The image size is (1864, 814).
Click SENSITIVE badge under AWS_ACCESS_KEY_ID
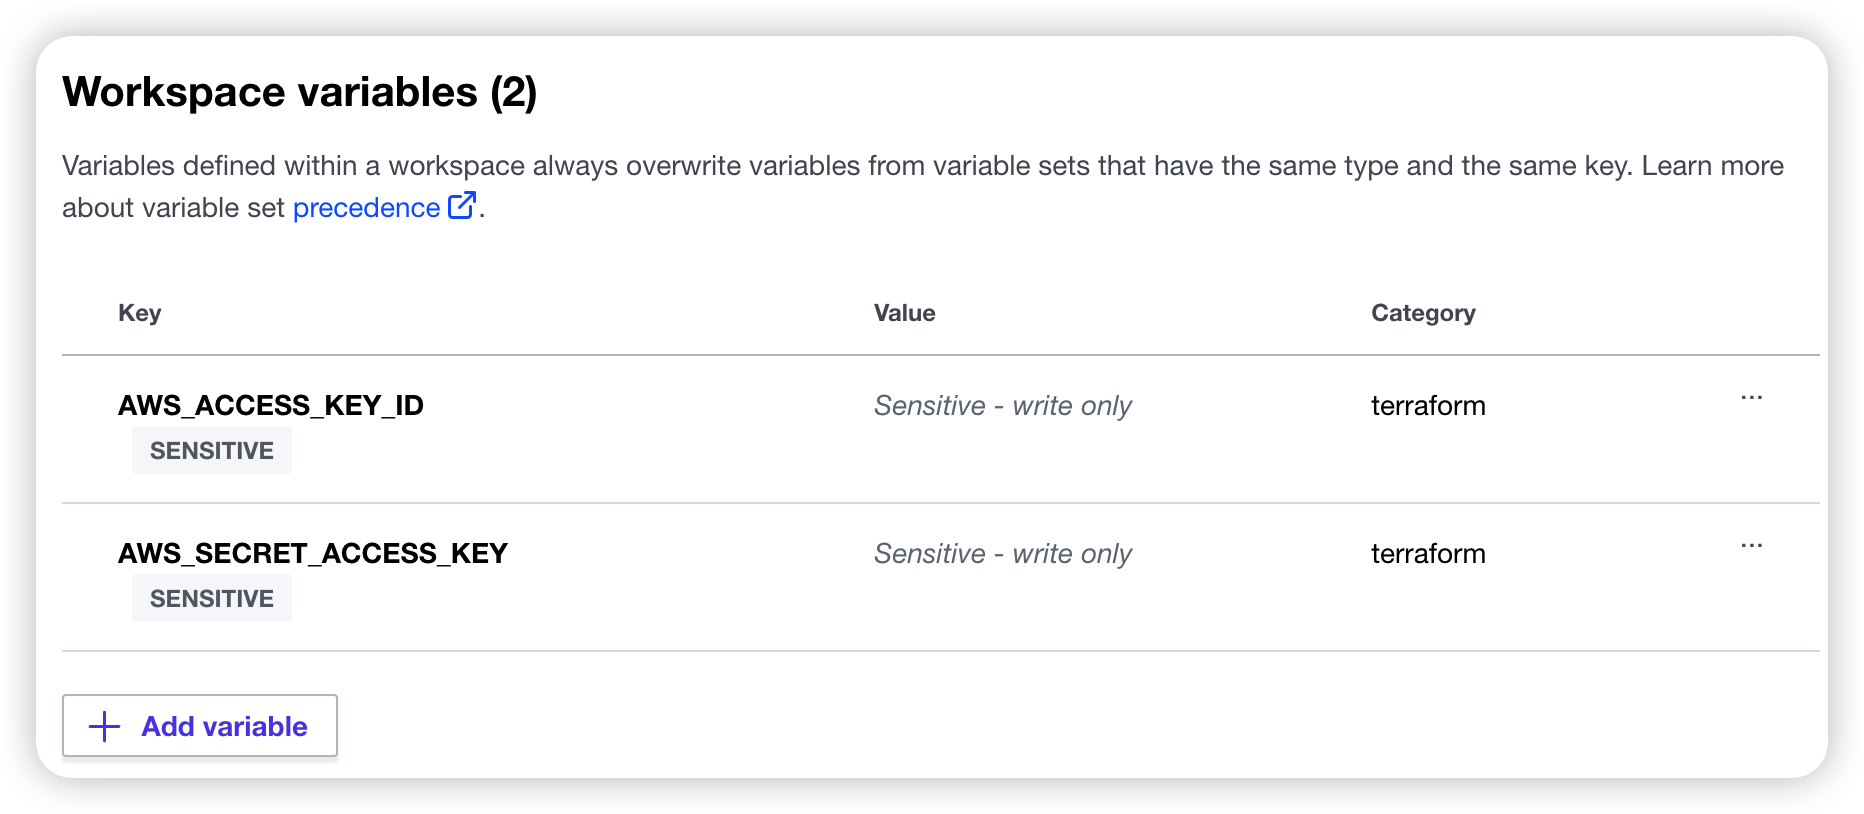tap(212, 450)
